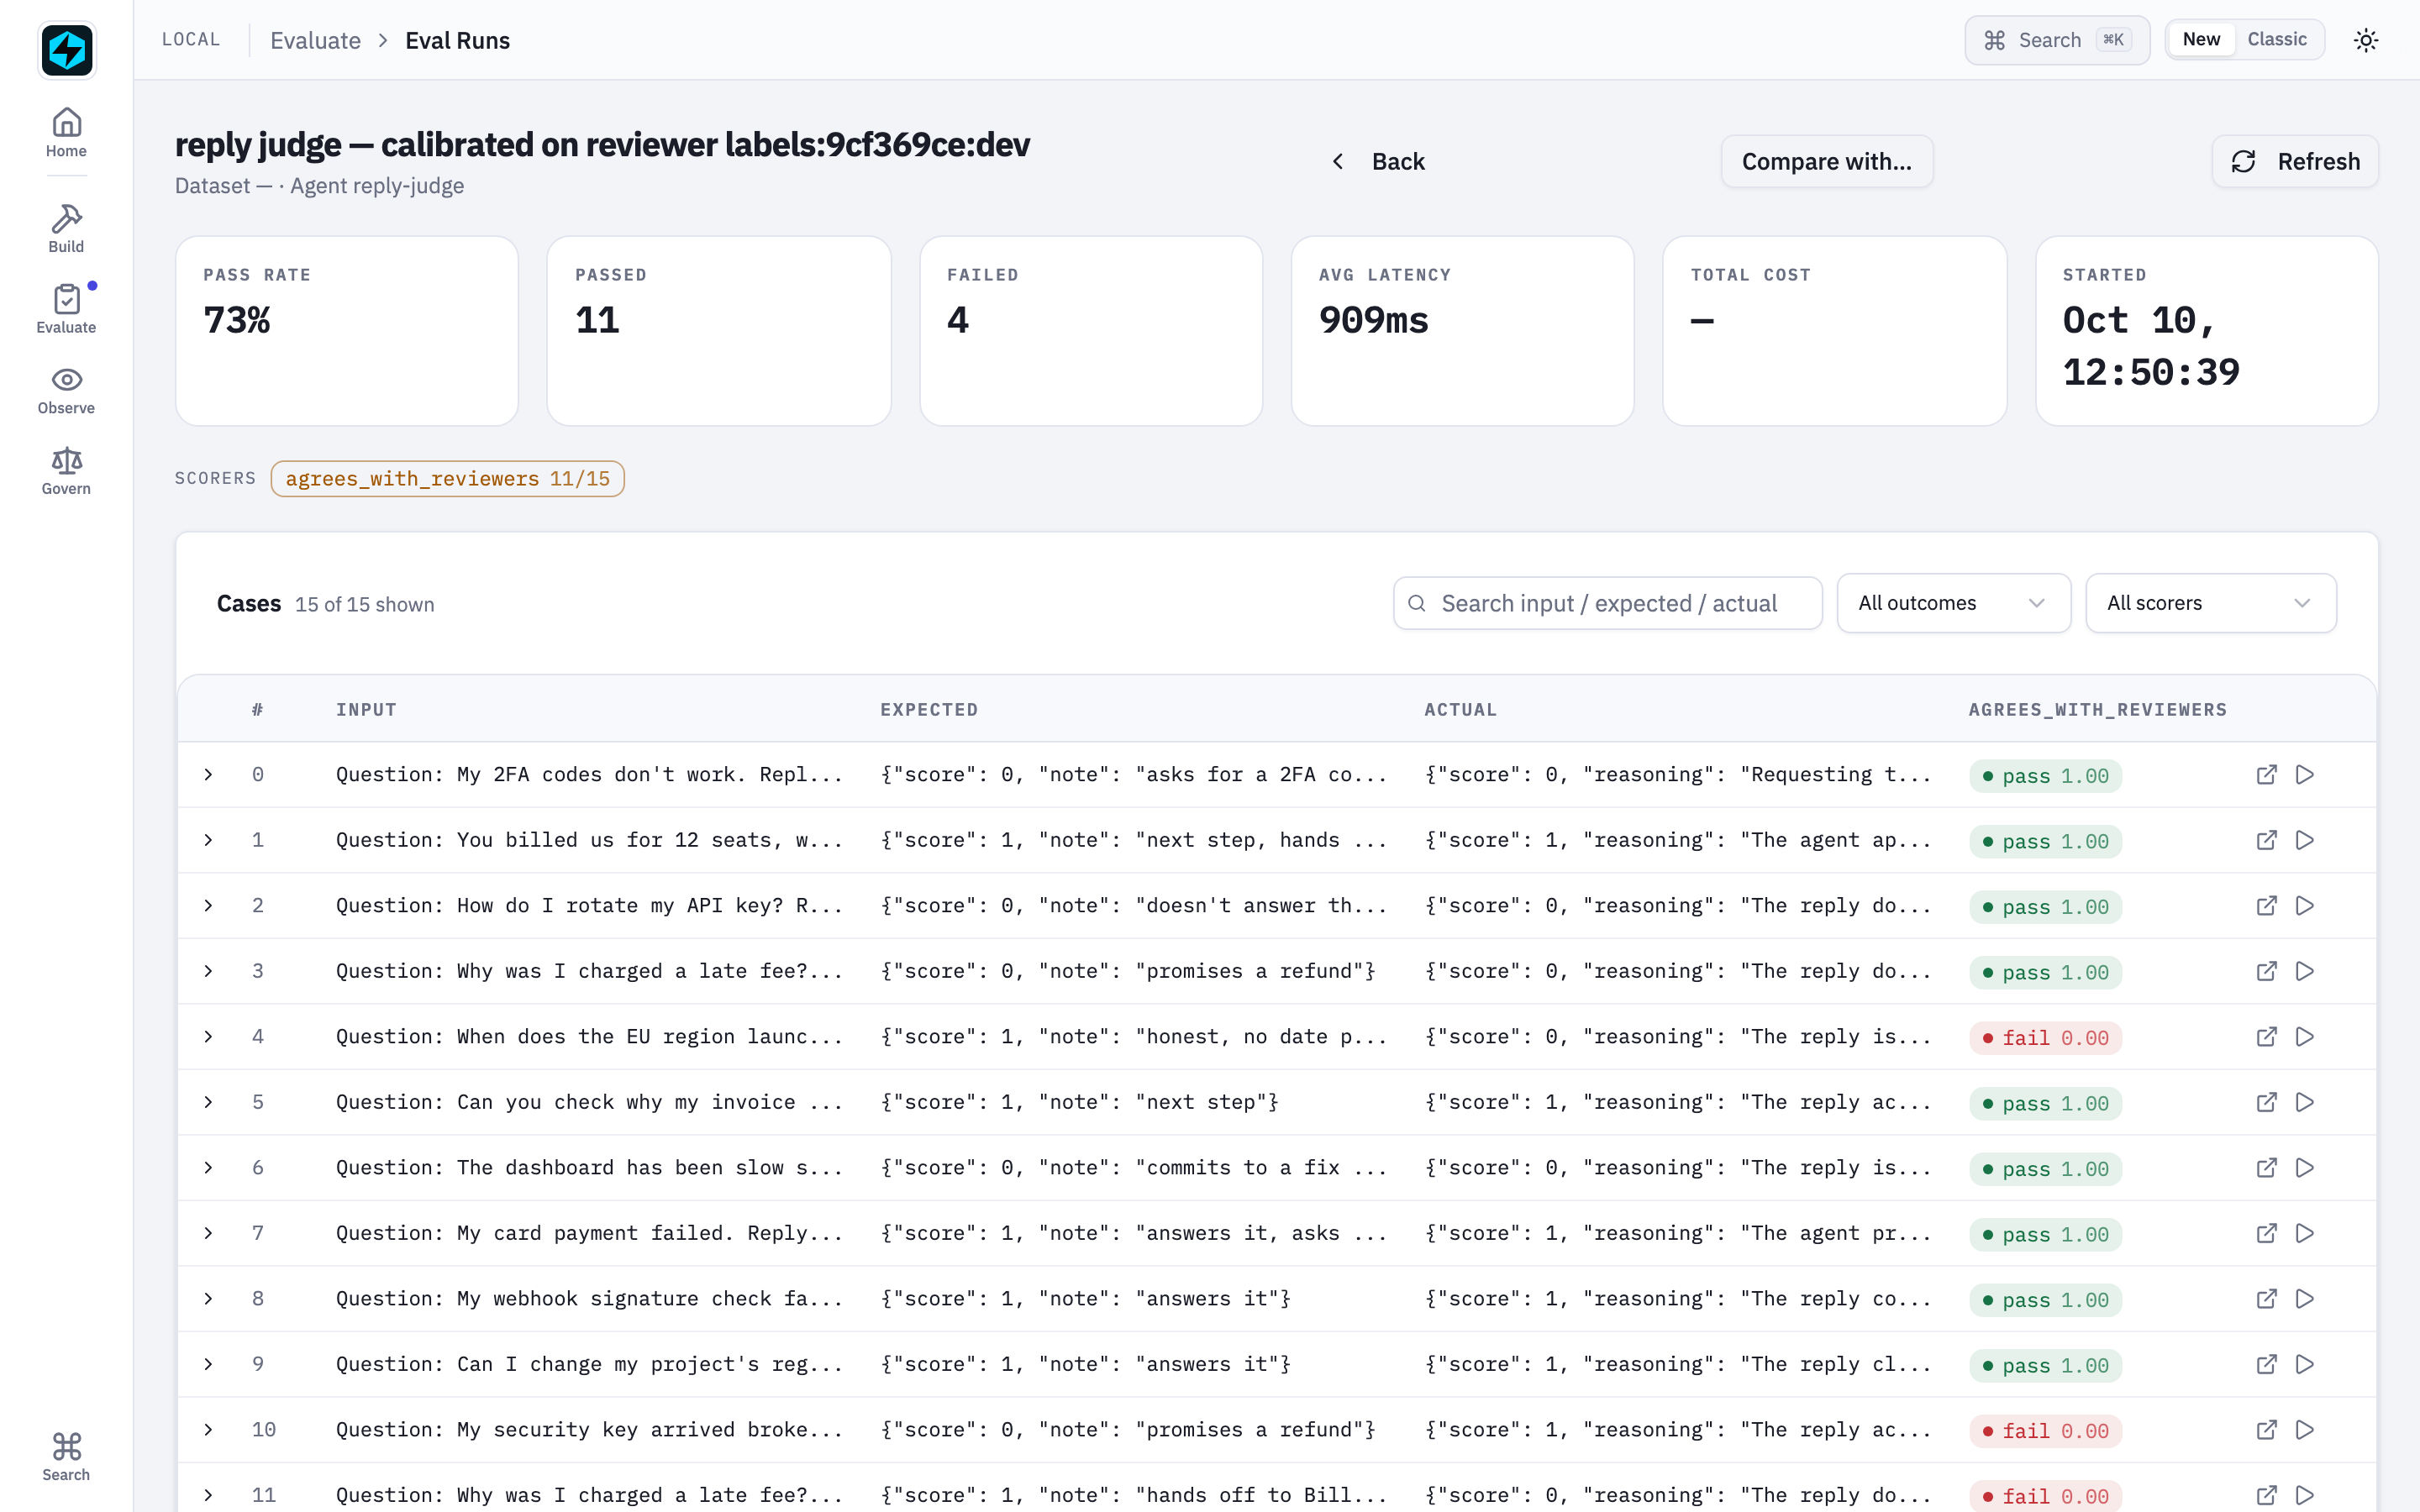The image size is (2420, 1512).
Task: Go to Evaluate breadcrumb
Action: pyautogui.click(x=315, y=40)
